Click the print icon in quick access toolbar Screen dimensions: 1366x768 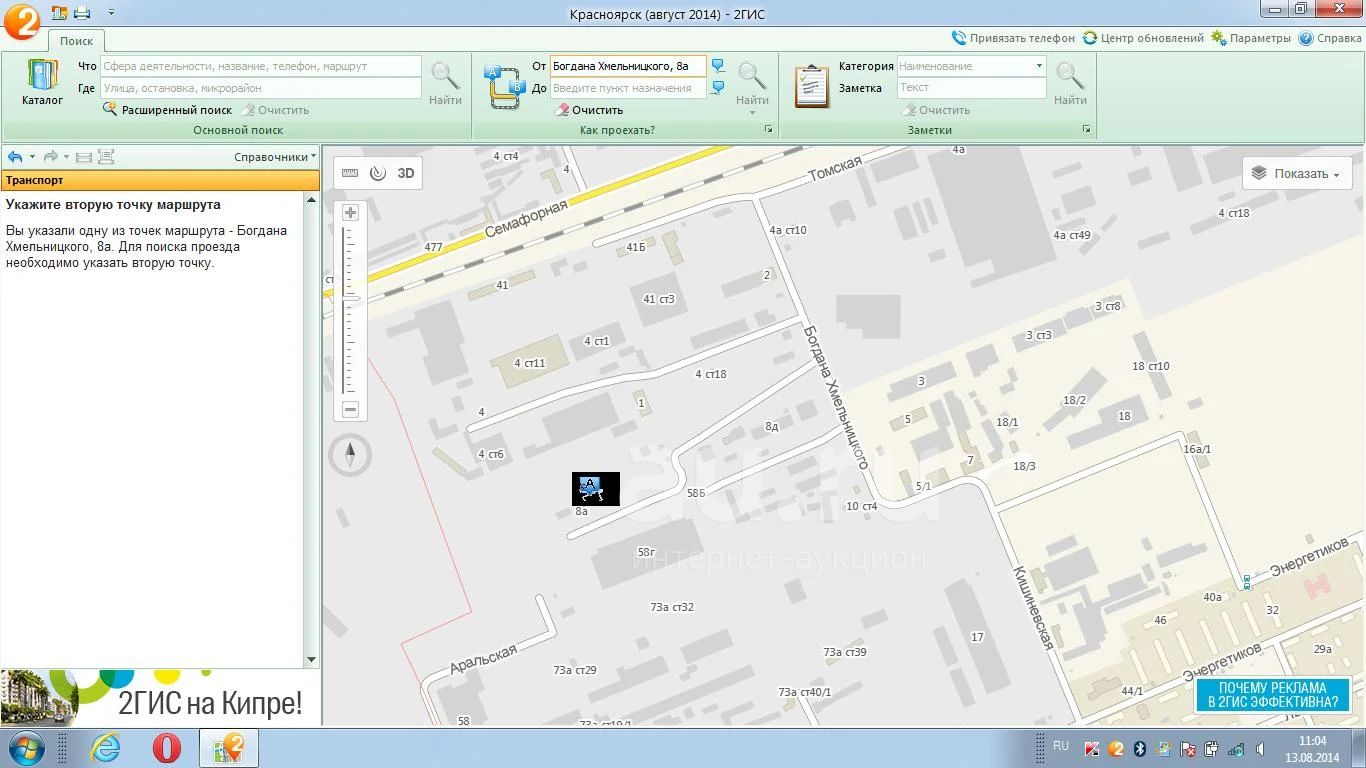(x=82, y=13)
